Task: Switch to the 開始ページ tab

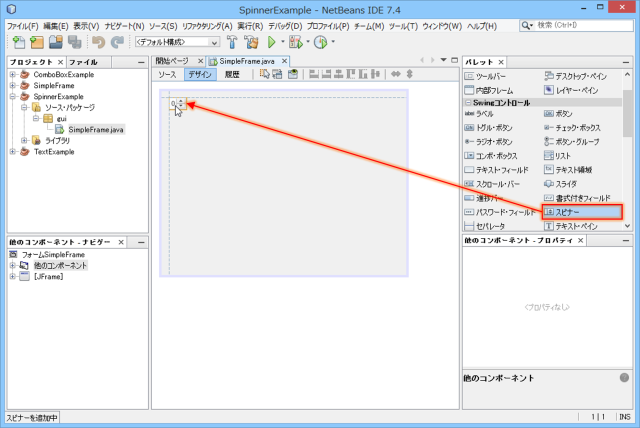Action: (172, 61)
